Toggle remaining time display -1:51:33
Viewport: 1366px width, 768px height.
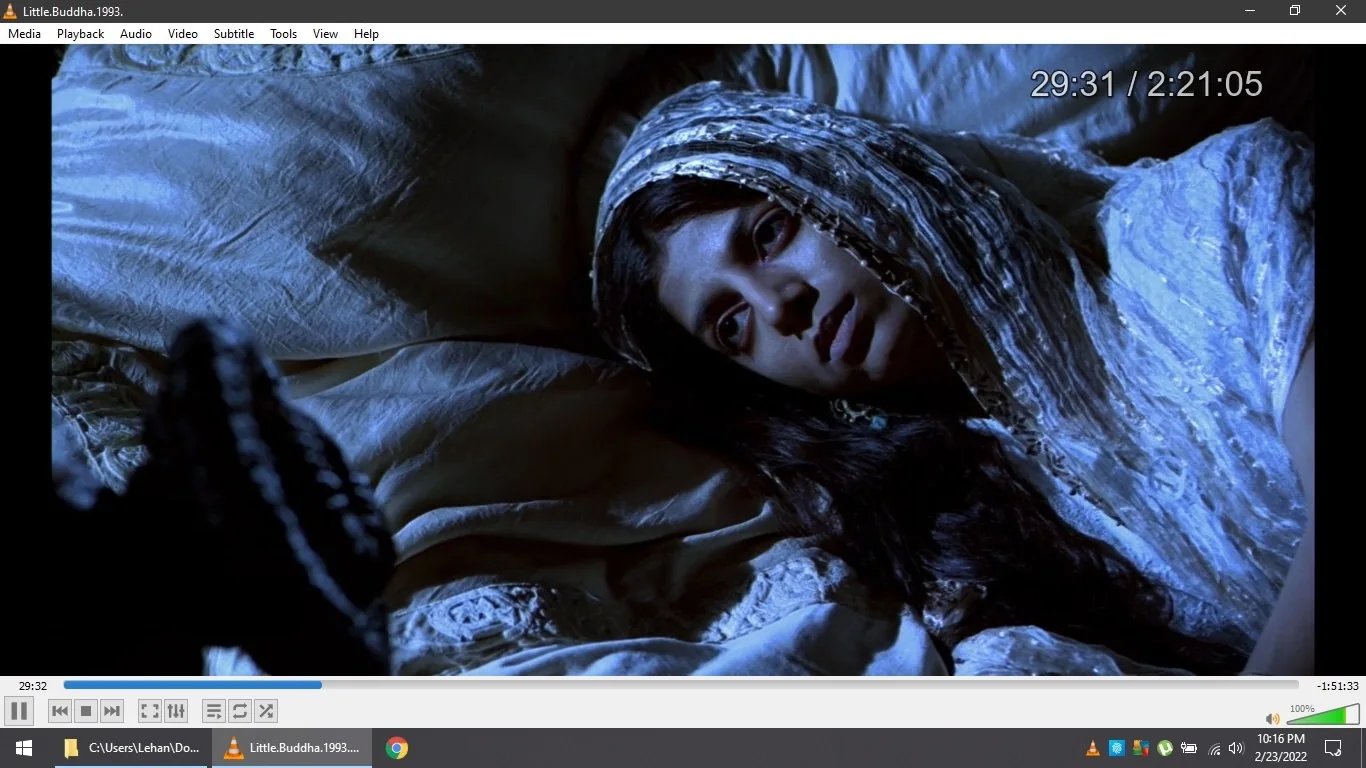click(1338, 686)
